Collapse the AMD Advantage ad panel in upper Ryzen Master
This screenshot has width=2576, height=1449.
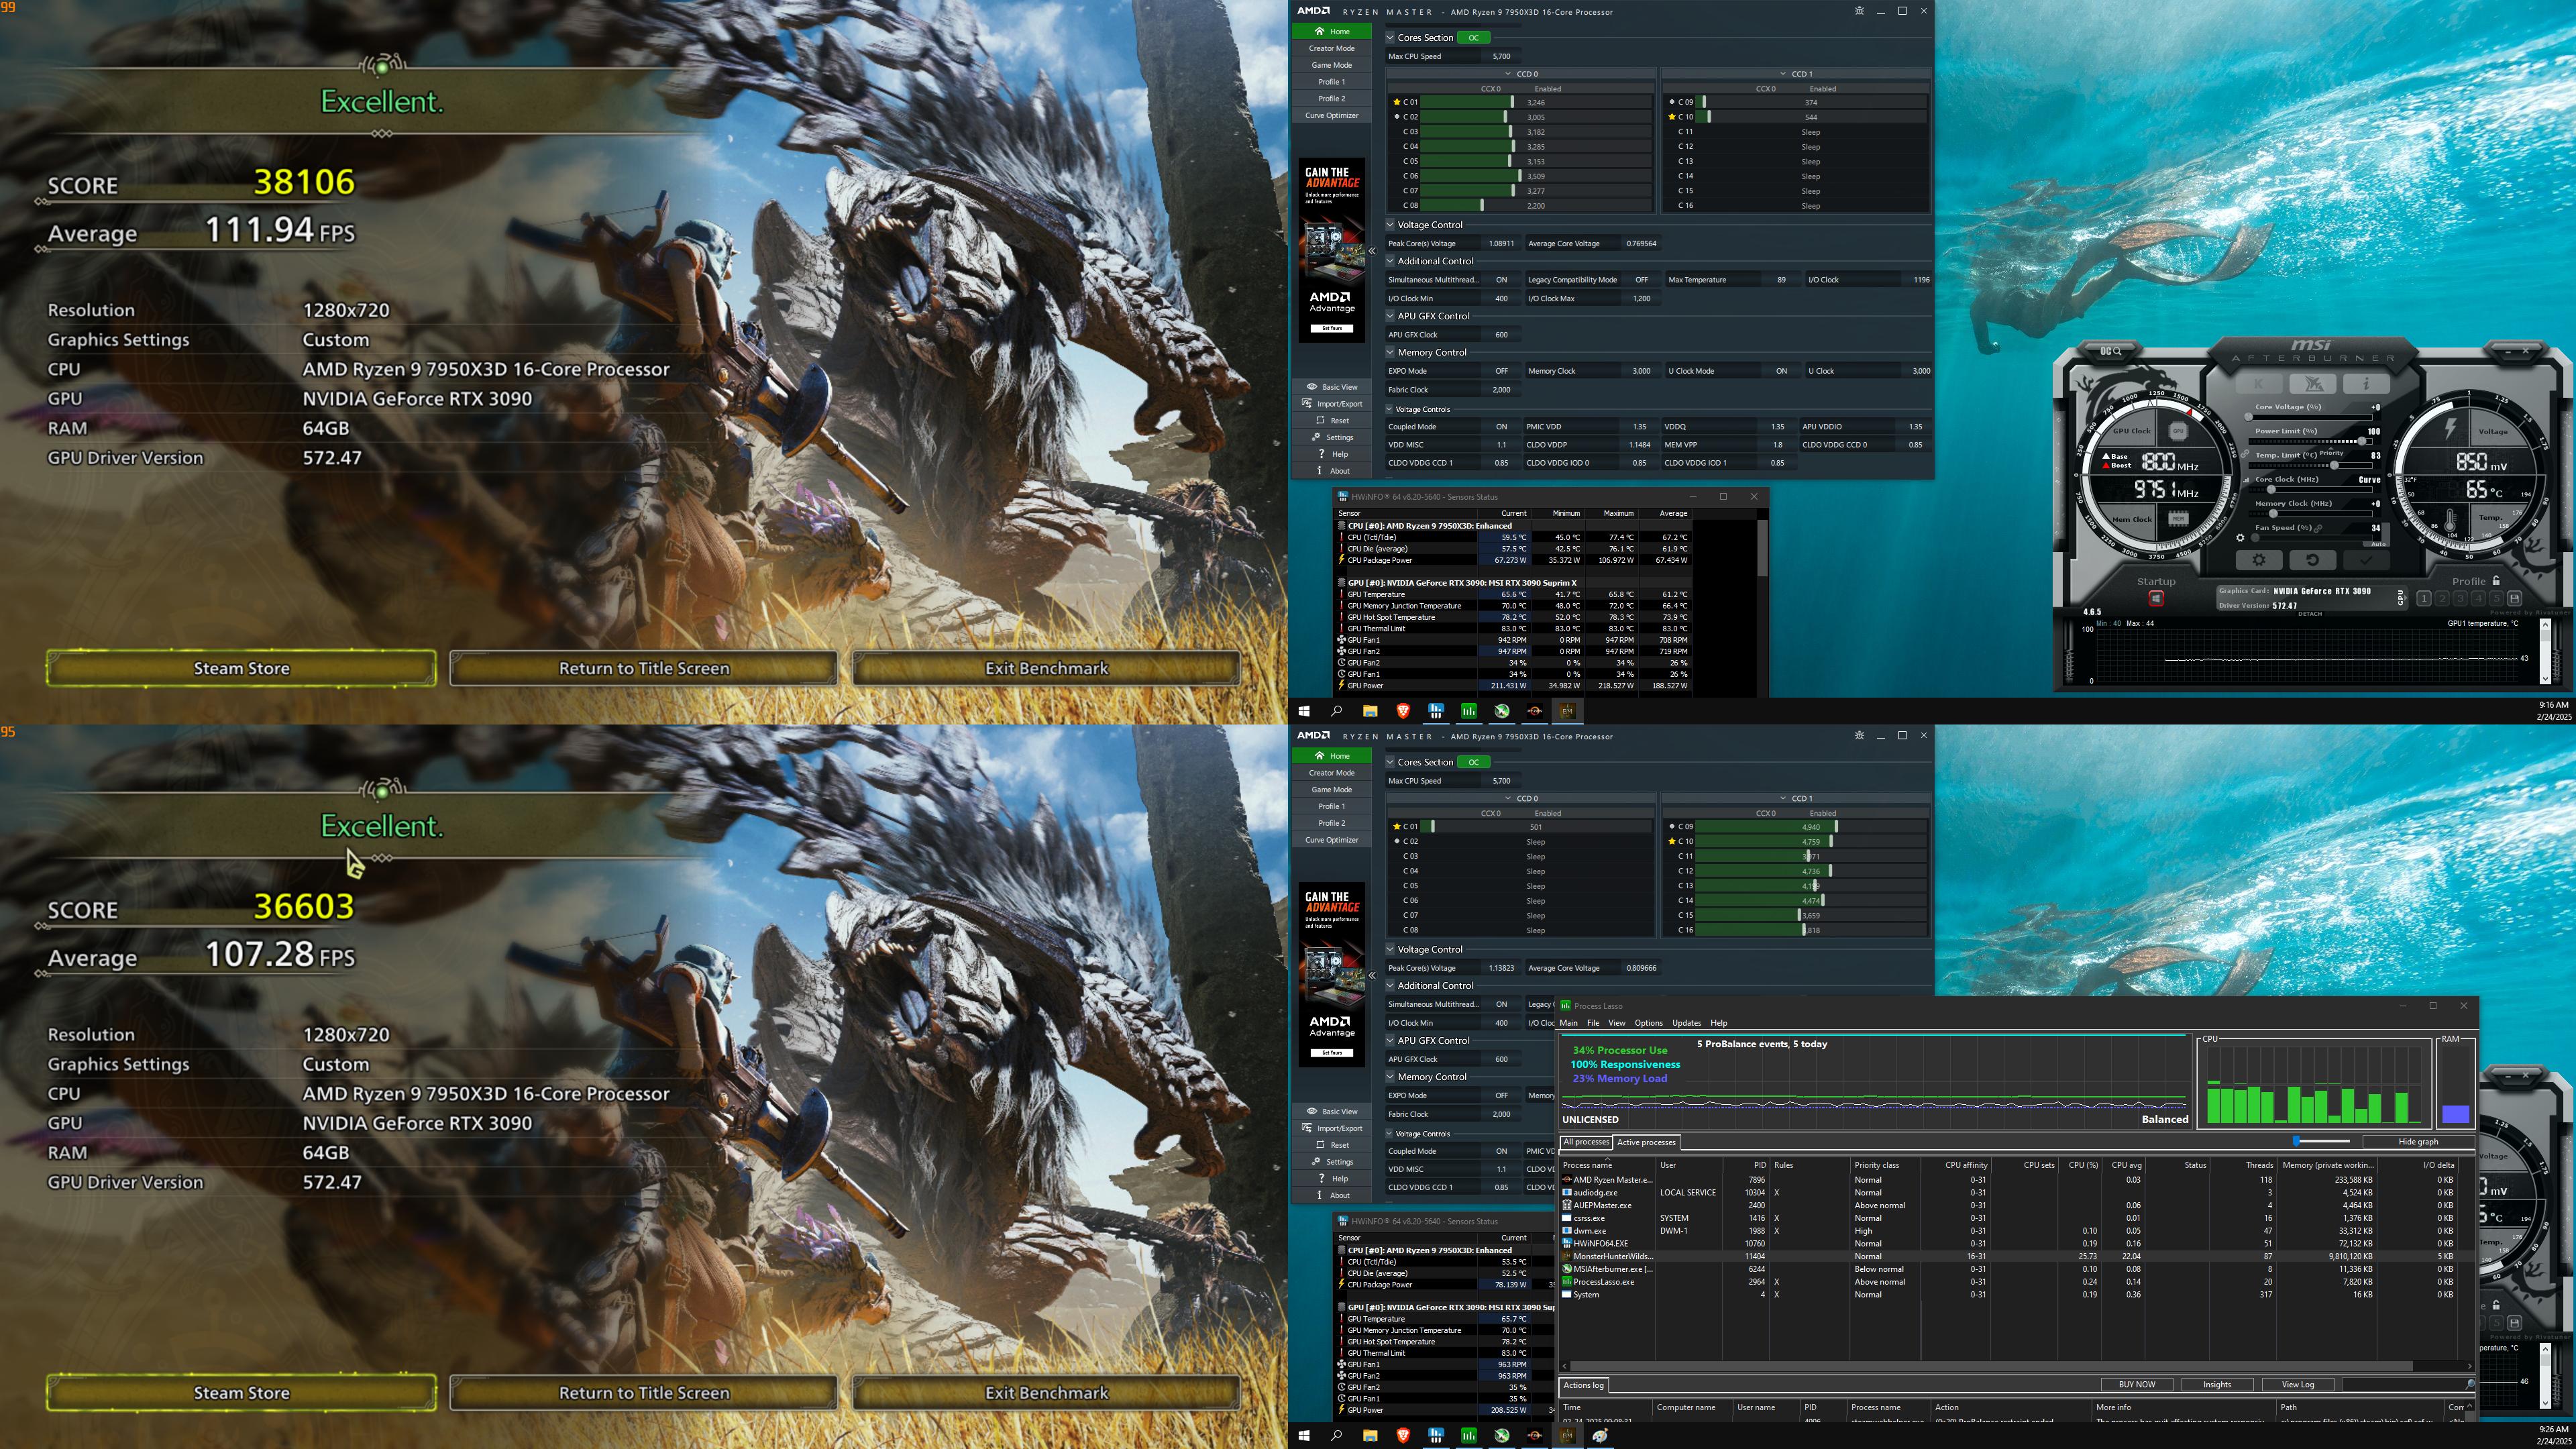(1372, 251)
